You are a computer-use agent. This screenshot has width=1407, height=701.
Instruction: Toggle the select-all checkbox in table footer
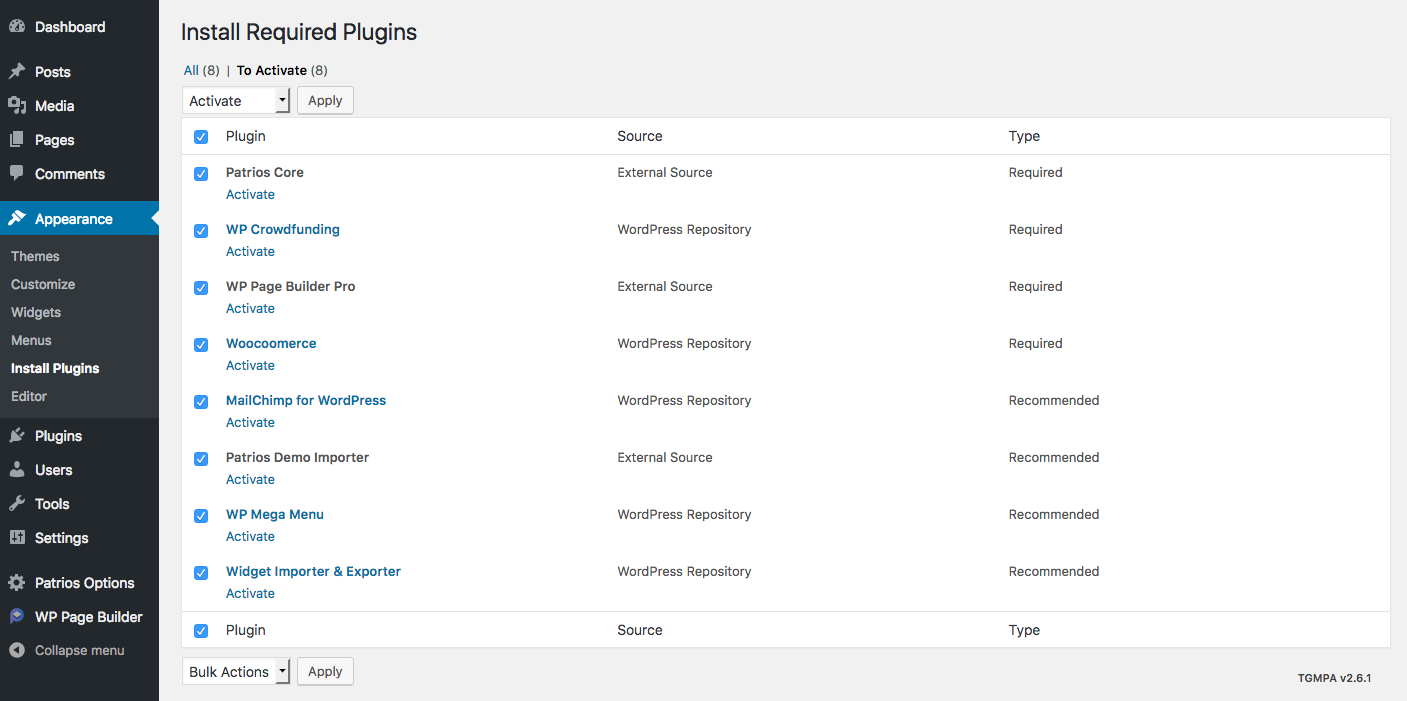coord(201,631)
